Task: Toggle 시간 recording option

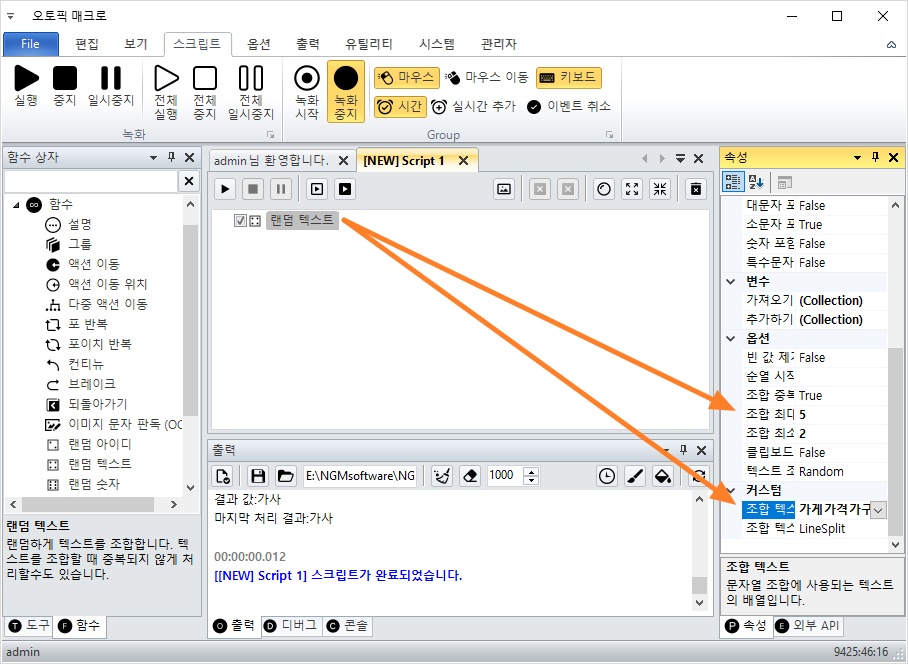Action: [x=401, y=107]
